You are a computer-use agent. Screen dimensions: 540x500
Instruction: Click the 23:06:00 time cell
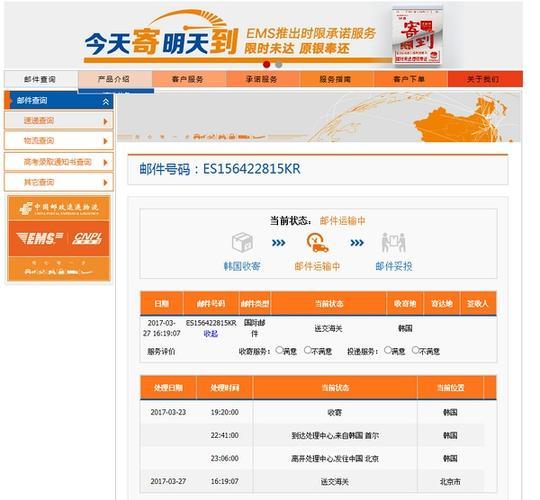[x=225, y=458]
